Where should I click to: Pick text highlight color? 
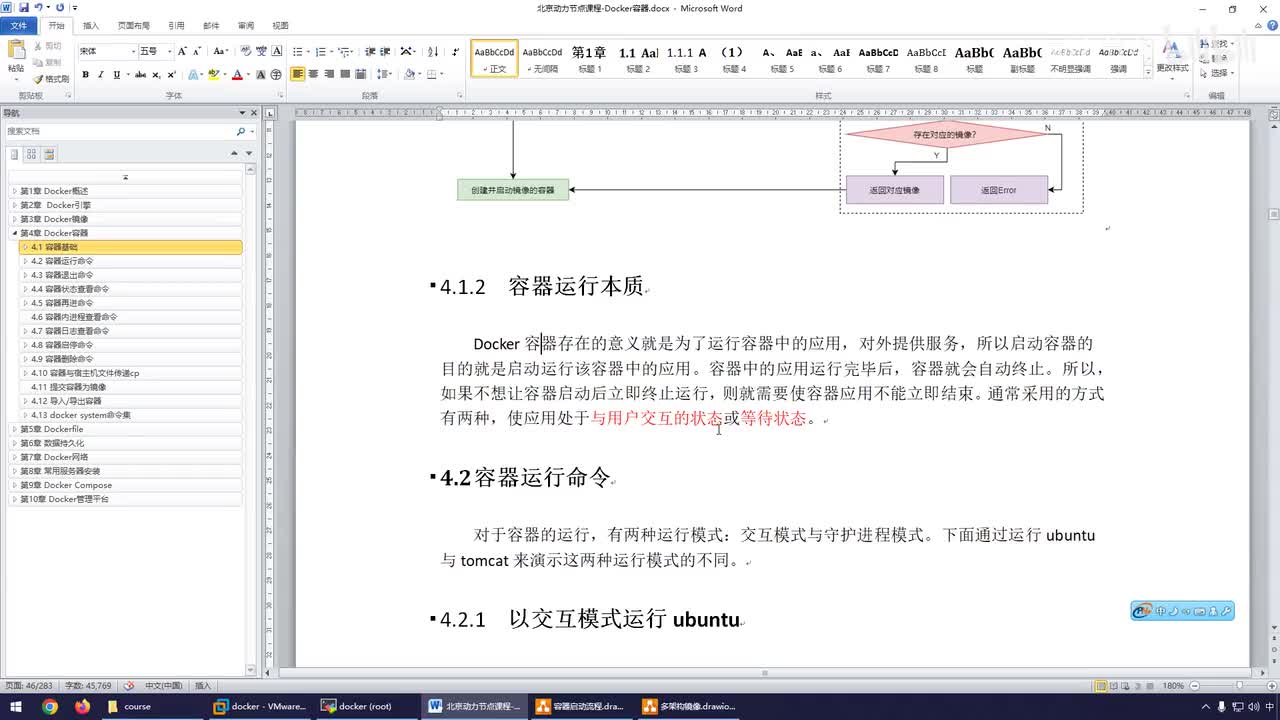click(x=213, y=74)
